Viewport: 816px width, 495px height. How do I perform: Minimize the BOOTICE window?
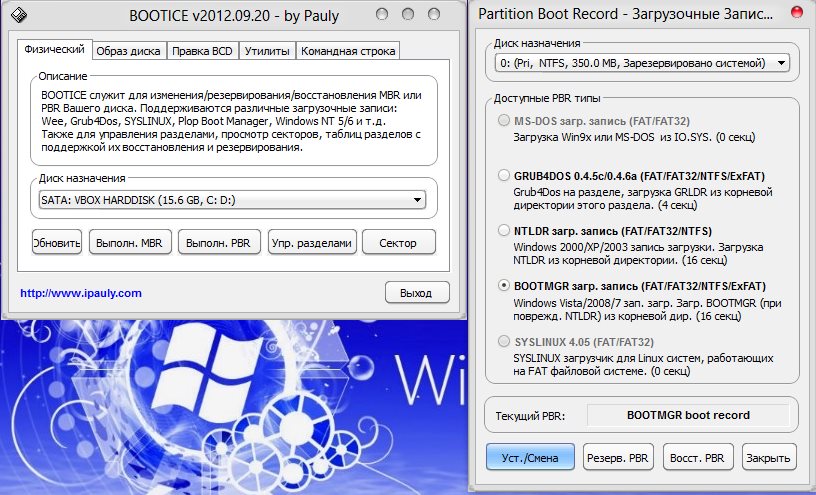(380, 16)
